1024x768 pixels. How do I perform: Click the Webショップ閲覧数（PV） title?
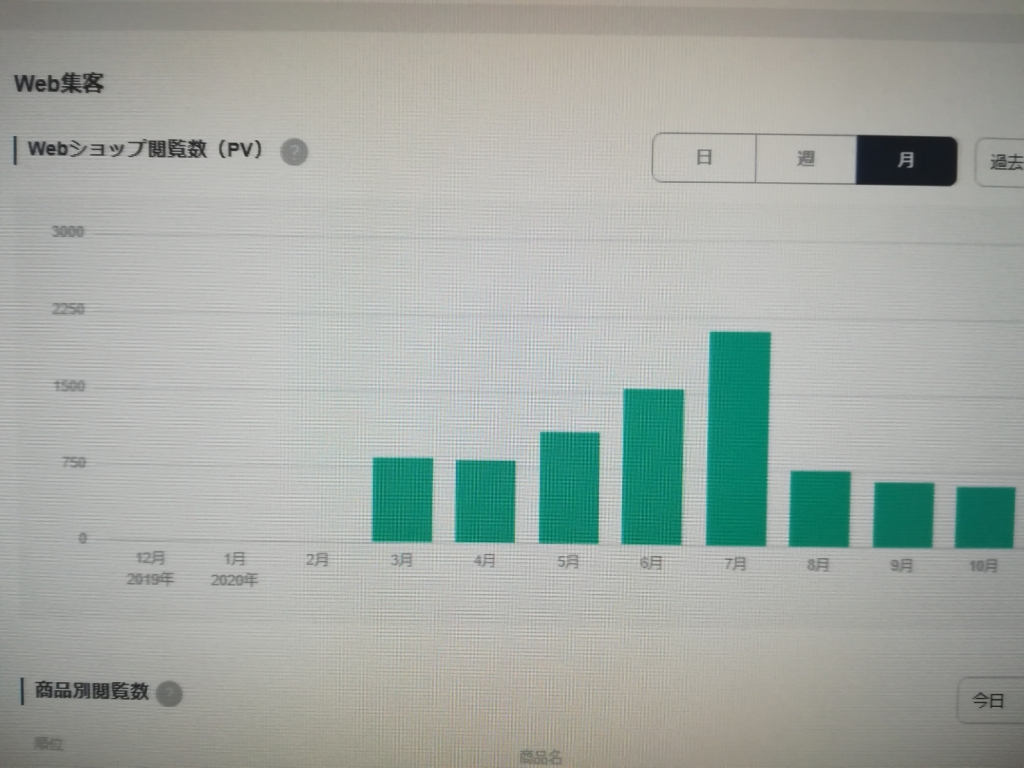(145, 149)
